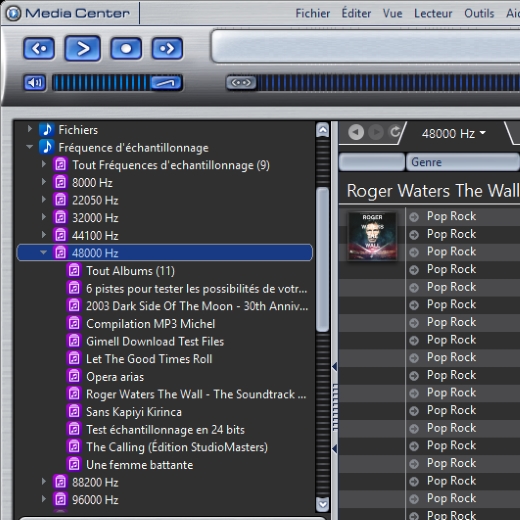Screen dimensions: 520x520
Task: Start playback with the Play button
Action: click(83, 49)
